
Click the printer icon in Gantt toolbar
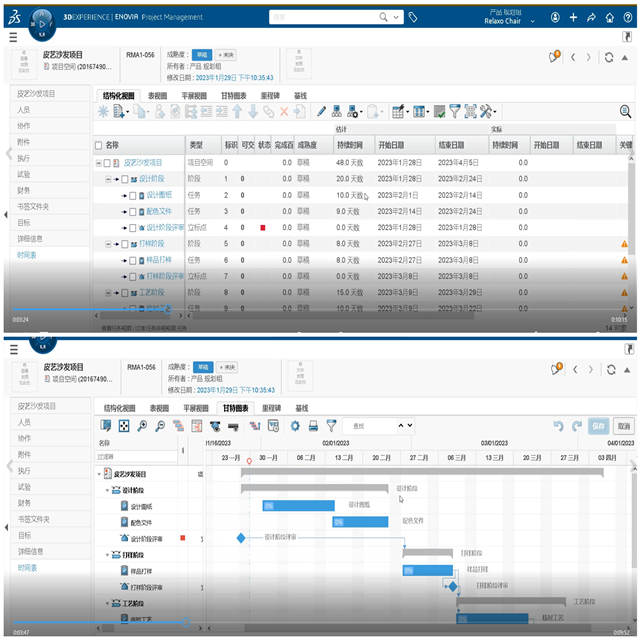pyautogui.click(x=313, y=426)
